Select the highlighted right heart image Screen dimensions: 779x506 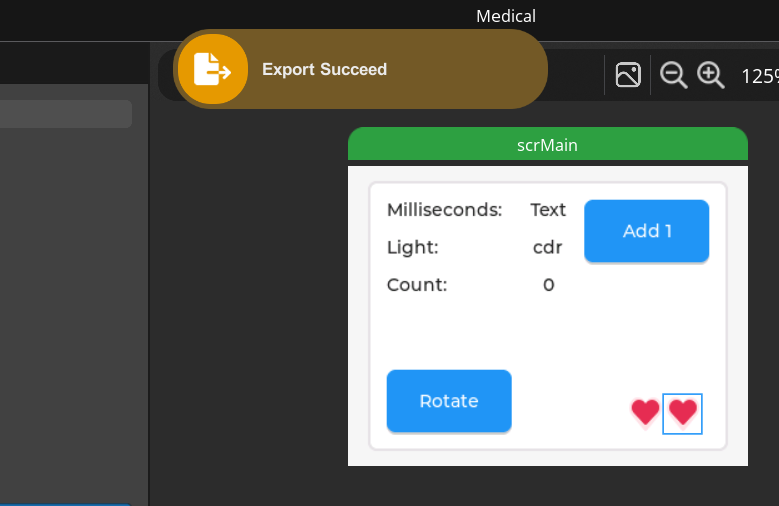(683, 412)
